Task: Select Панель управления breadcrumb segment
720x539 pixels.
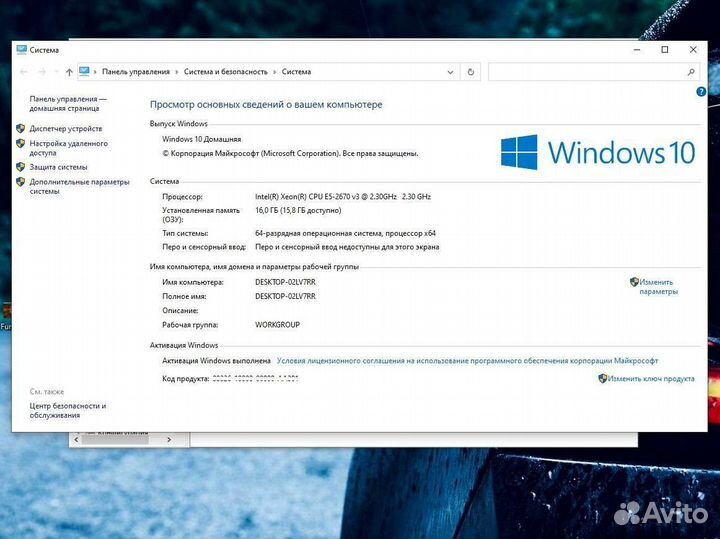Action: click(136, 72)
